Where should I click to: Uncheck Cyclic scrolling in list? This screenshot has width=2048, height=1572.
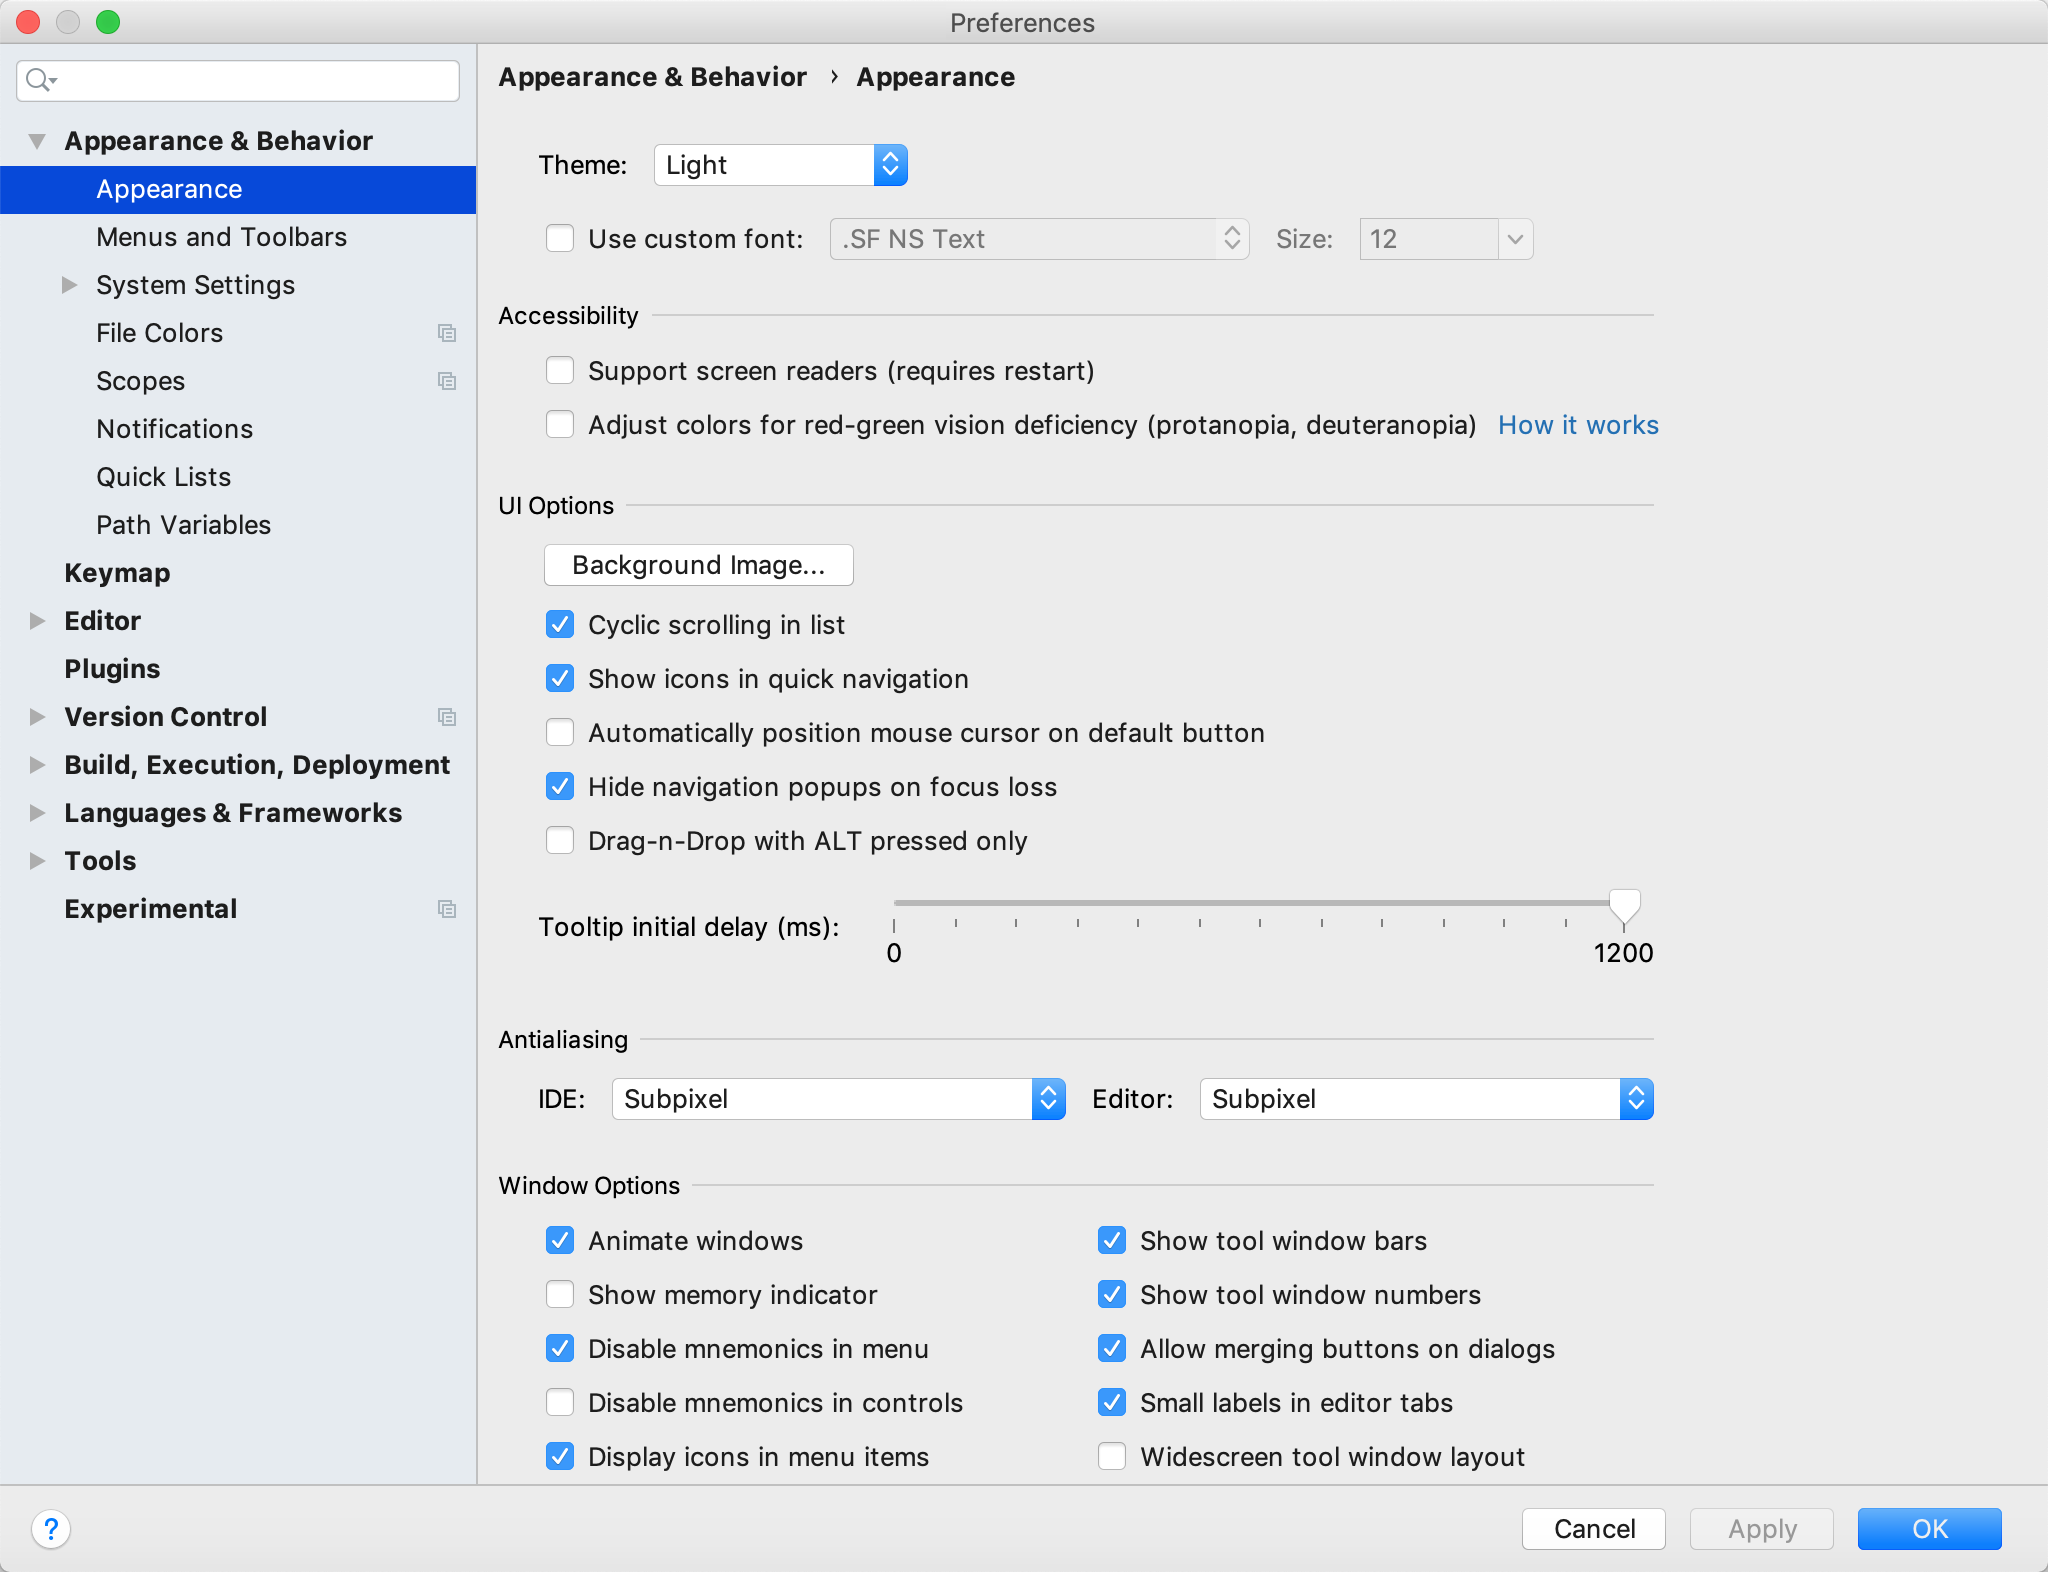point(560,625)
